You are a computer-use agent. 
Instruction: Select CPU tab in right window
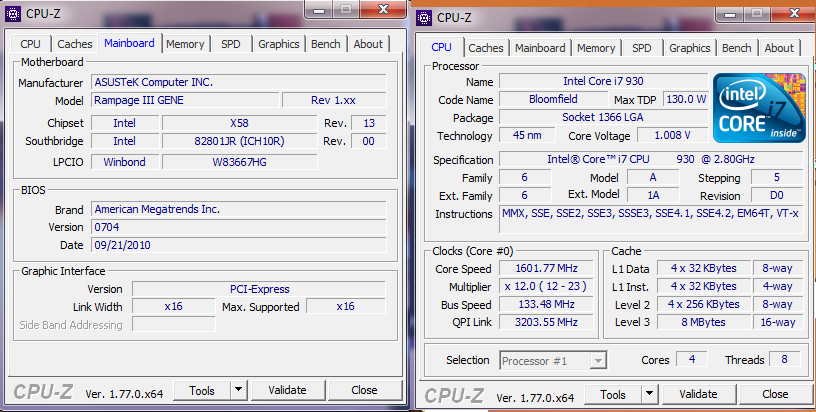click(x=441, y=47)
